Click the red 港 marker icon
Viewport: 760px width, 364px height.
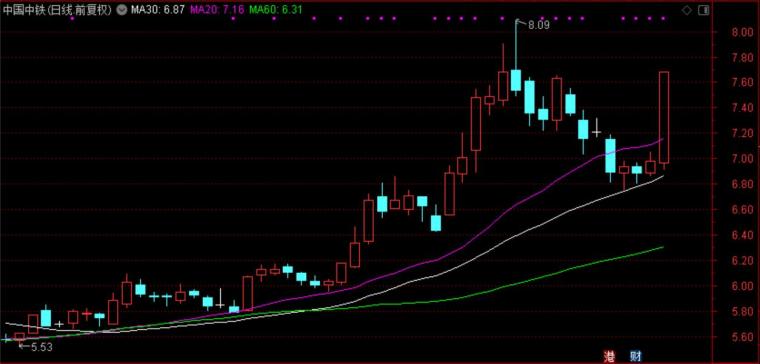point(609,357)
